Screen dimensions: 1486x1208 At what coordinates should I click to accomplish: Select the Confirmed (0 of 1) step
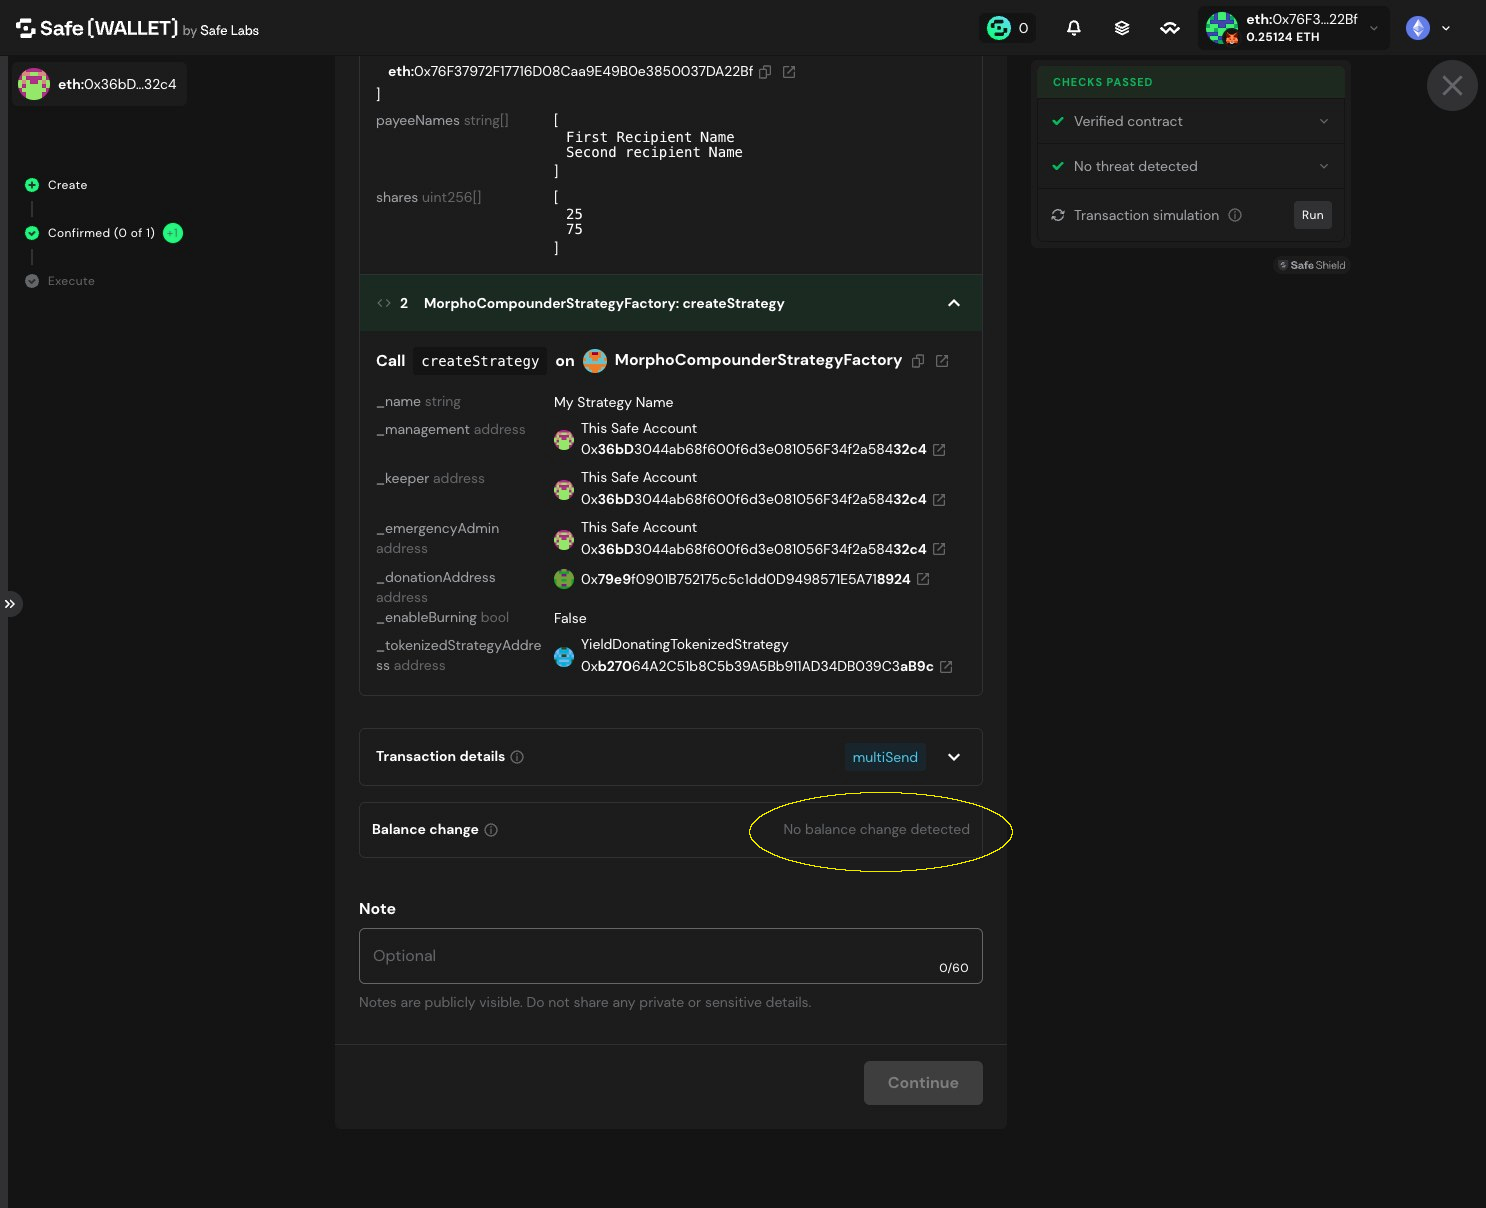pyautogui.click(x=90, y=233)
